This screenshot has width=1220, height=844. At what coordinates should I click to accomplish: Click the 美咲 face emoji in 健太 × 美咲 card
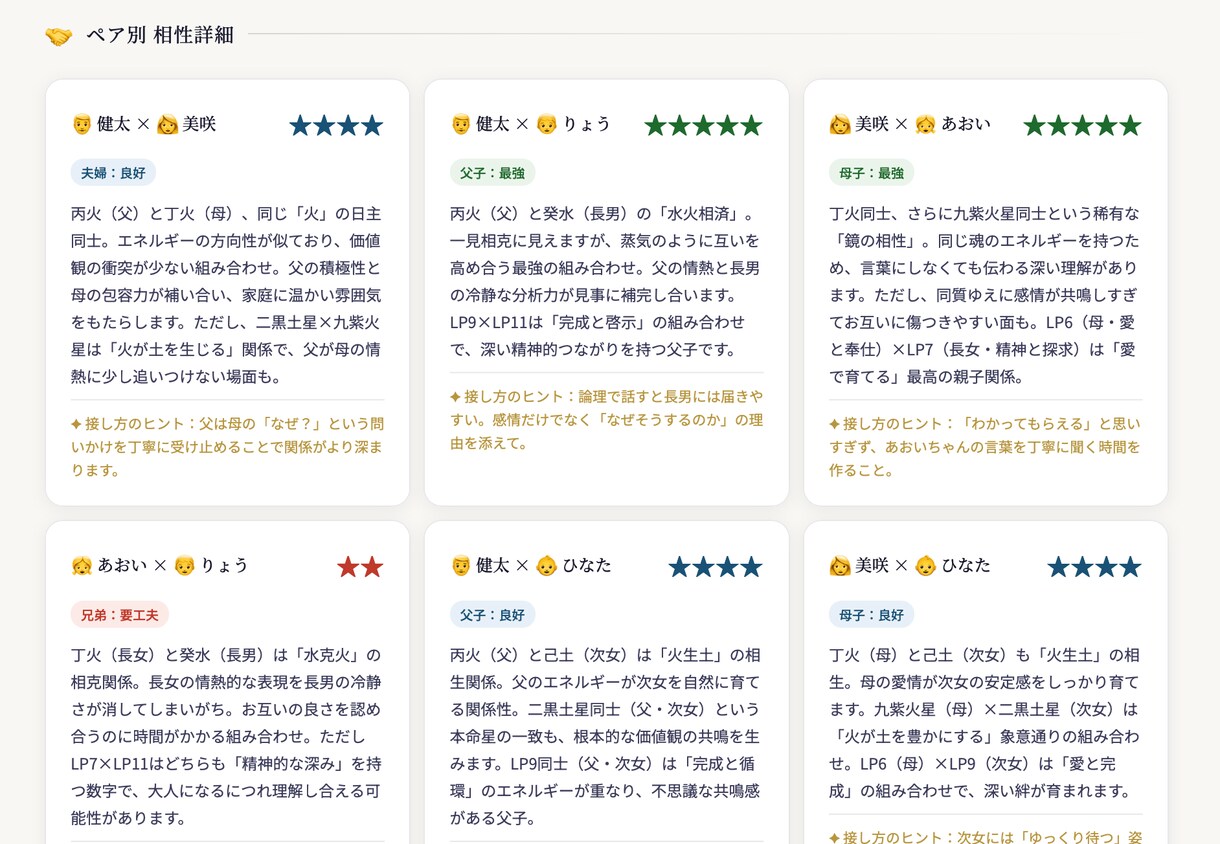click(167, 124)
